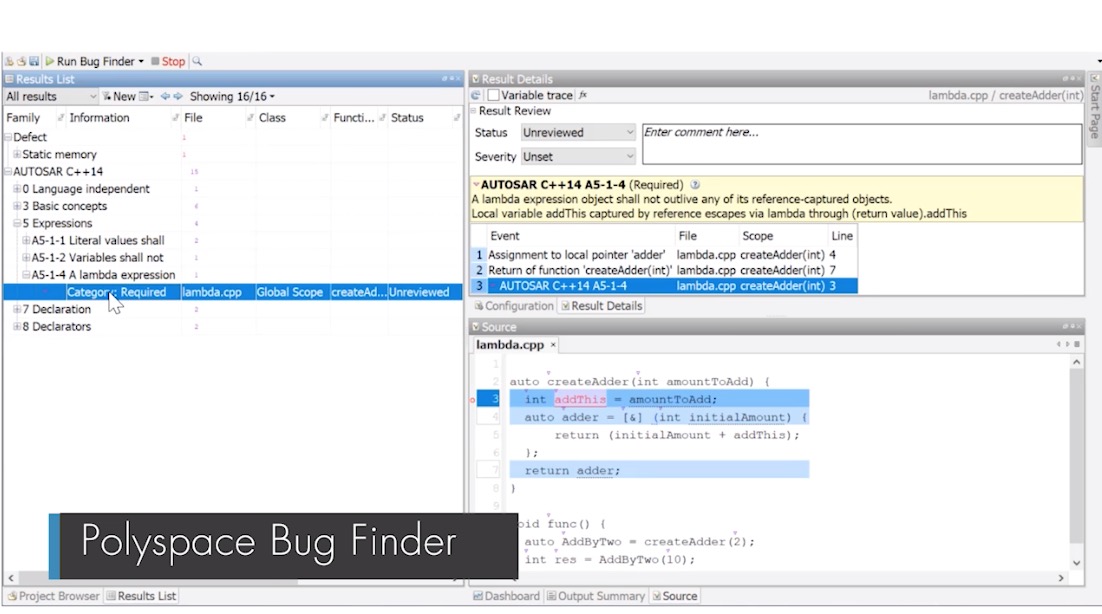Collapse the AUTOSAR C++14 tree node
1102x614 pixels.
(8, 171)
